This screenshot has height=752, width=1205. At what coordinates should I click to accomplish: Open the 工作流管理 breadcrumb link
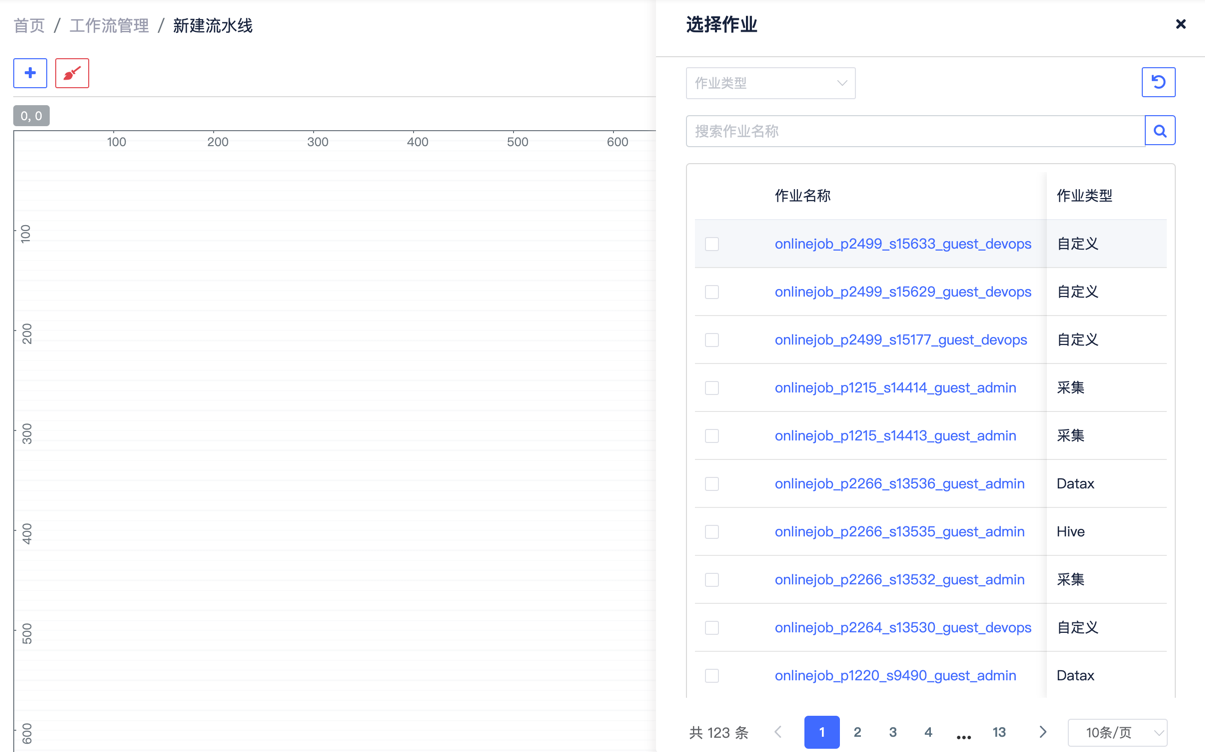109,26
